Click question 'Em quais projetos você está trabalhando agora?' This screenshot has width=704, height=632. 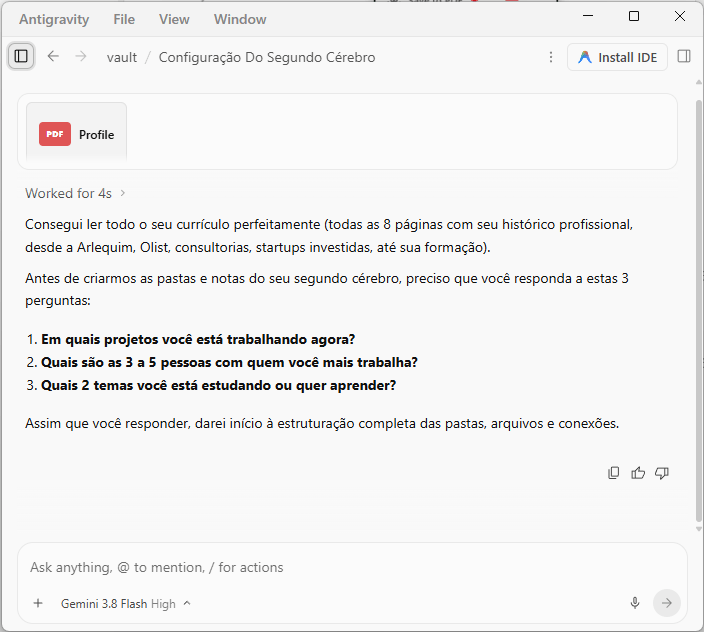coord(198,339)
